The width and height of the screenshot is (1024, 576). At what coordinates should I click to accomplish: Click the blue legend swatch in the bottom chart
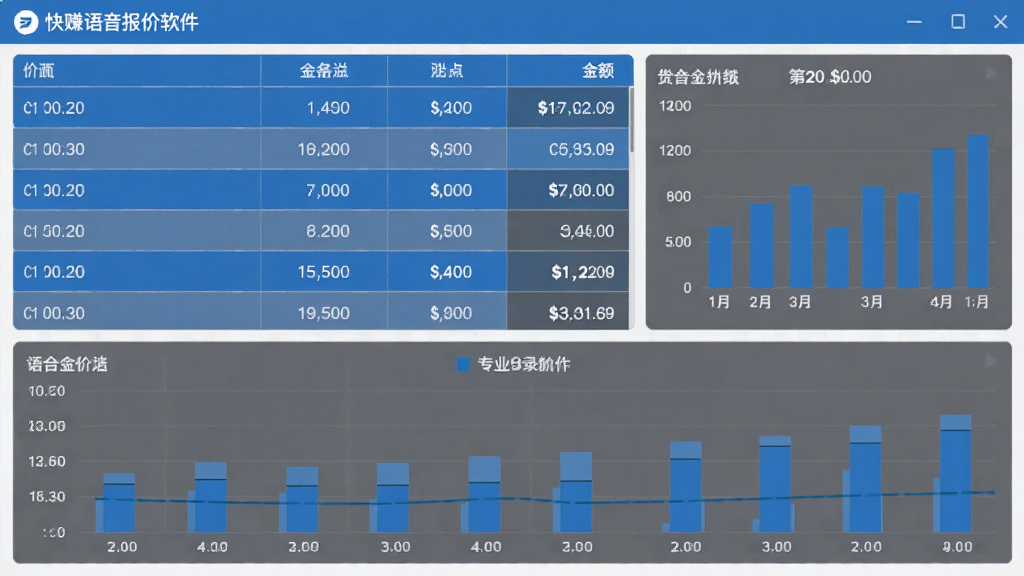[462, 364]
